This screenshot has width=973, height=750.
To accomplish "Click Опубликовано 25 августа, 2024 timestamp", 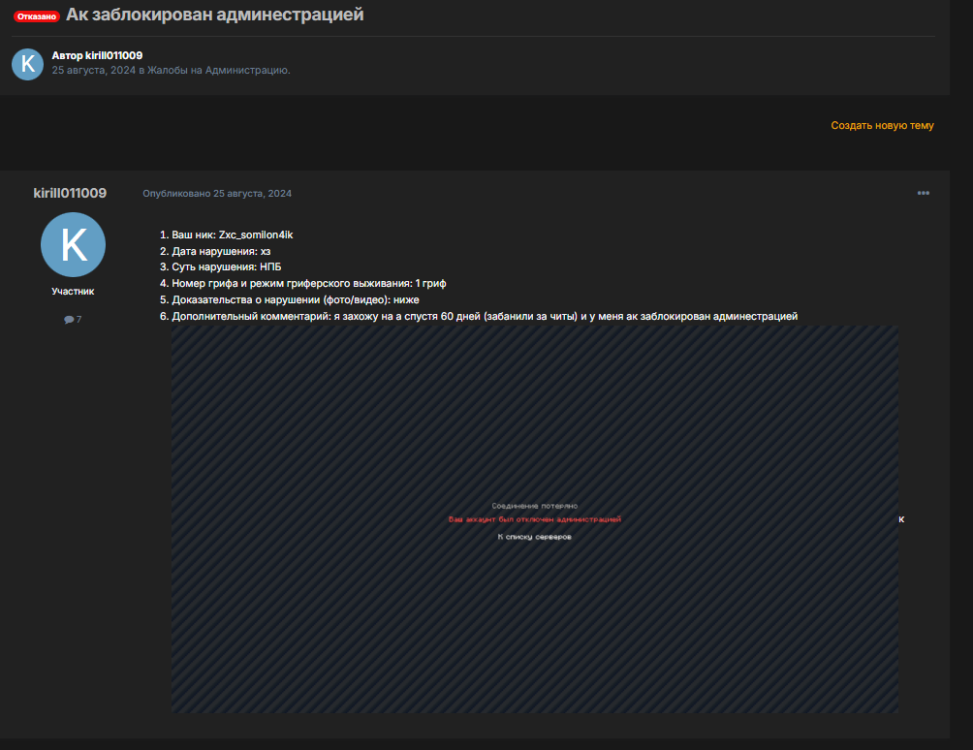I will (217, 194).
